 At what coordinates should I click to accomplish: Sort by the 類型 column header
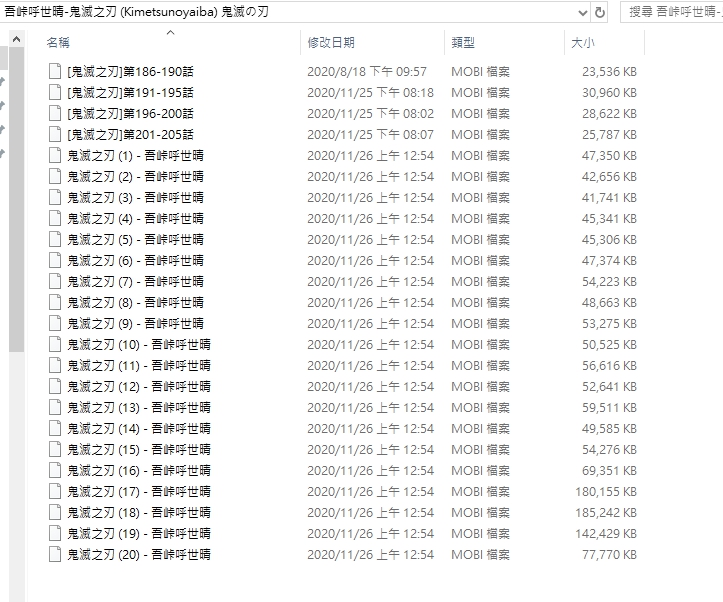click(463, 43)
